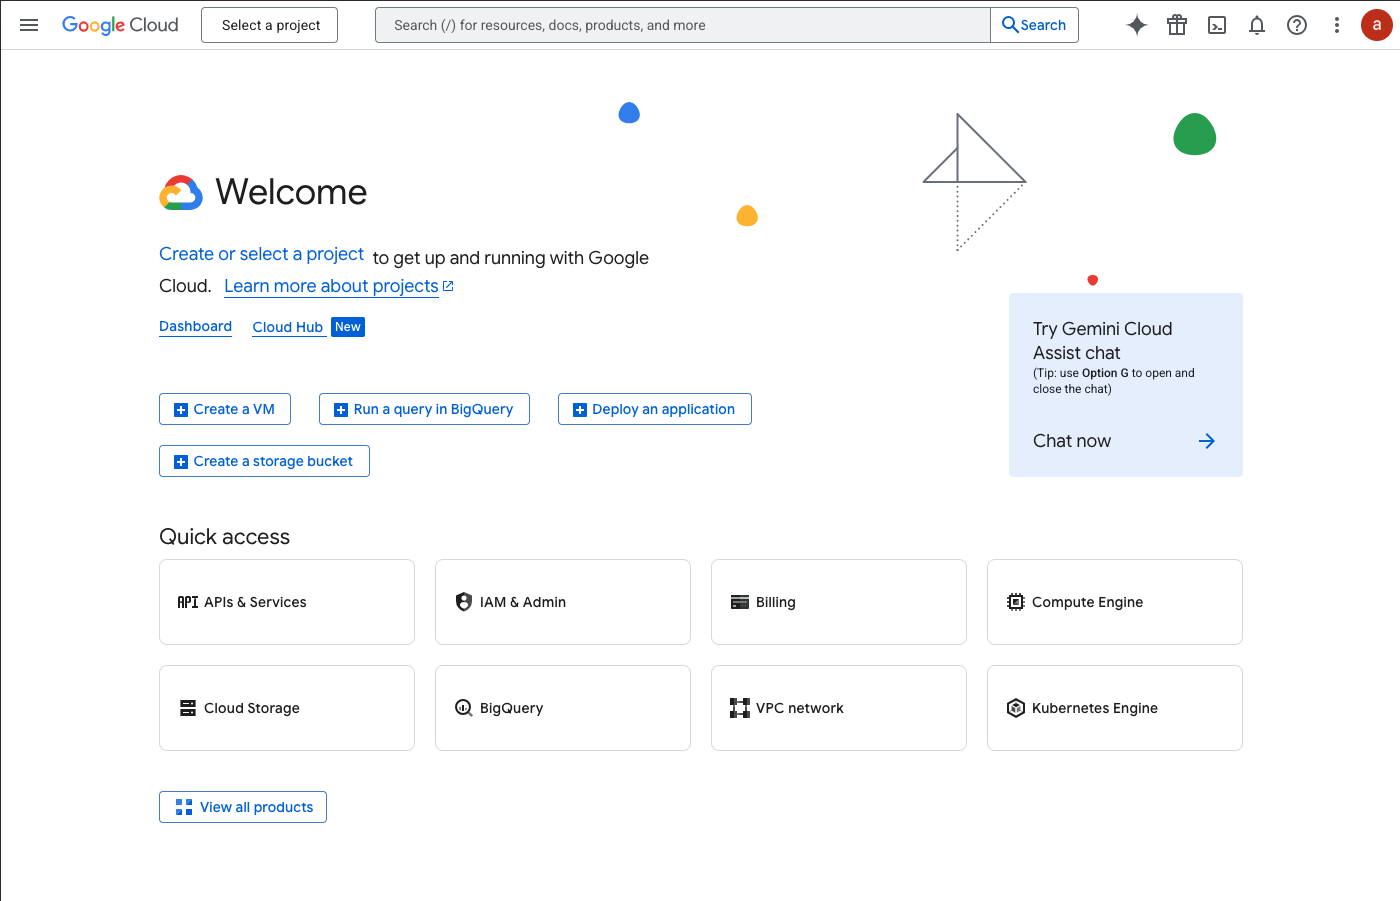
Task: Activate Cloud Shell terminal icon
Action: (x=1217, y=25)
